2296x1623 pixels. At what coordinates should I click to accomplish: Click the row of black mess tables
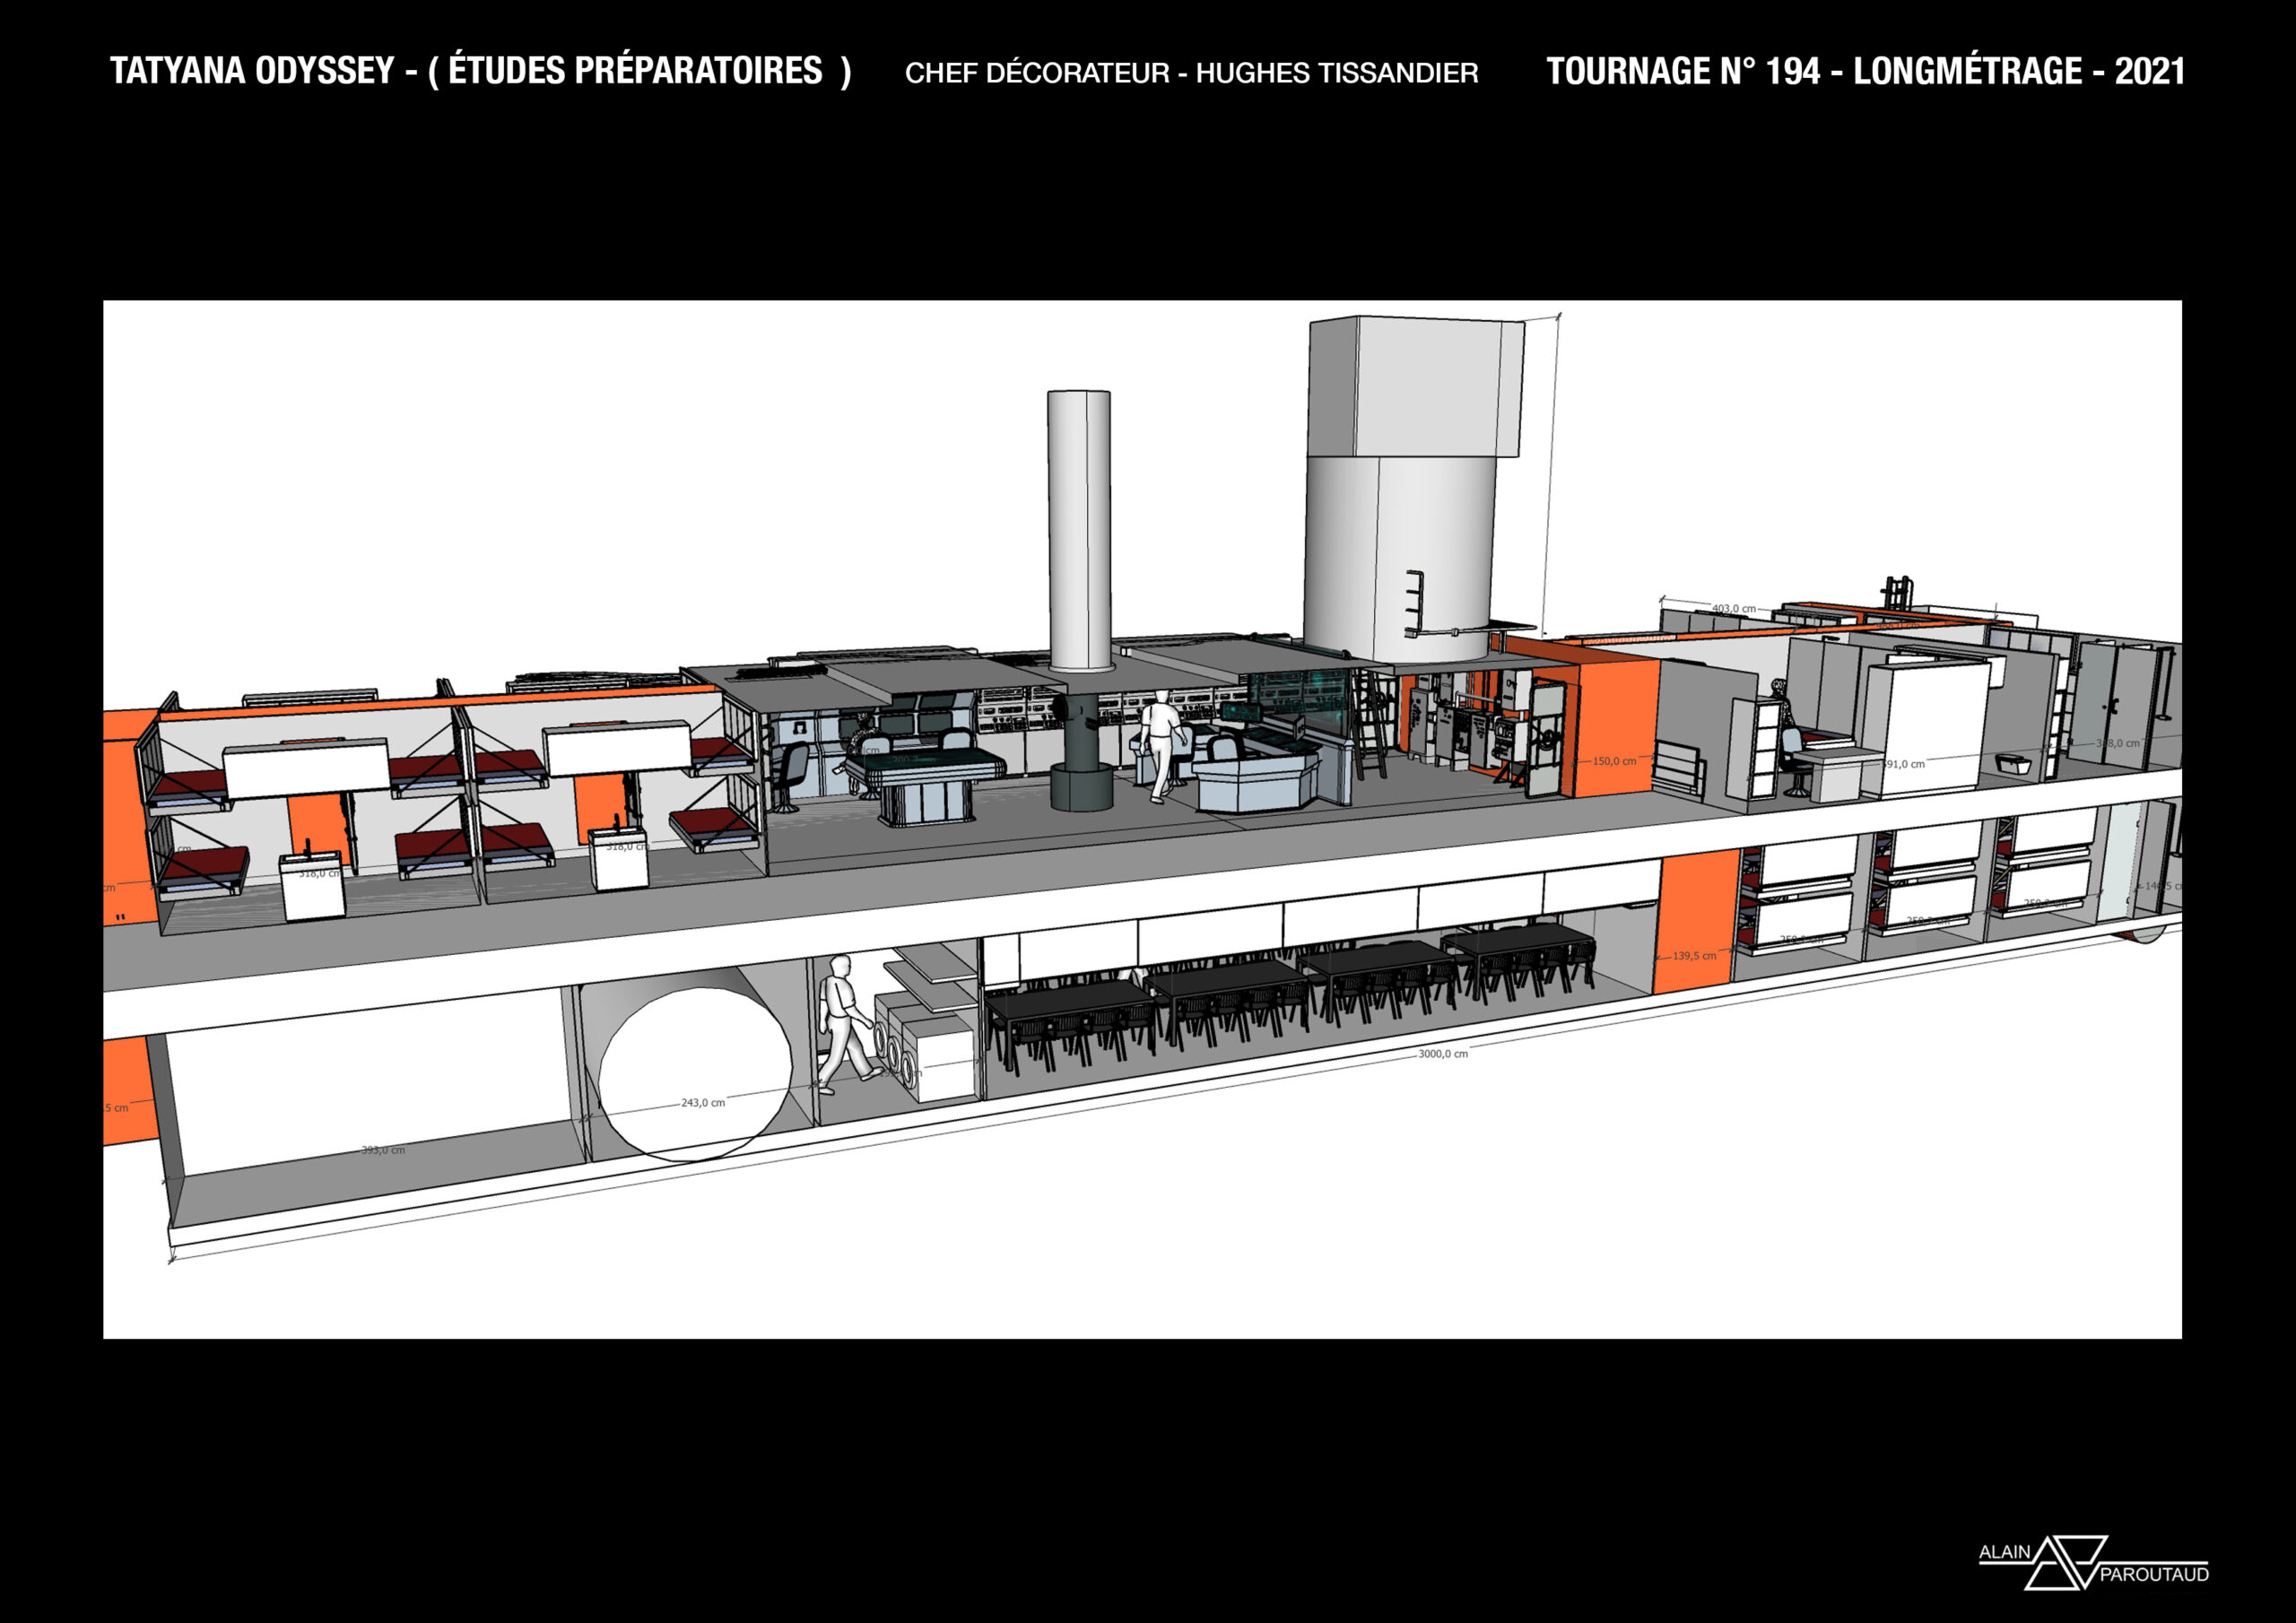(1290, 985)
